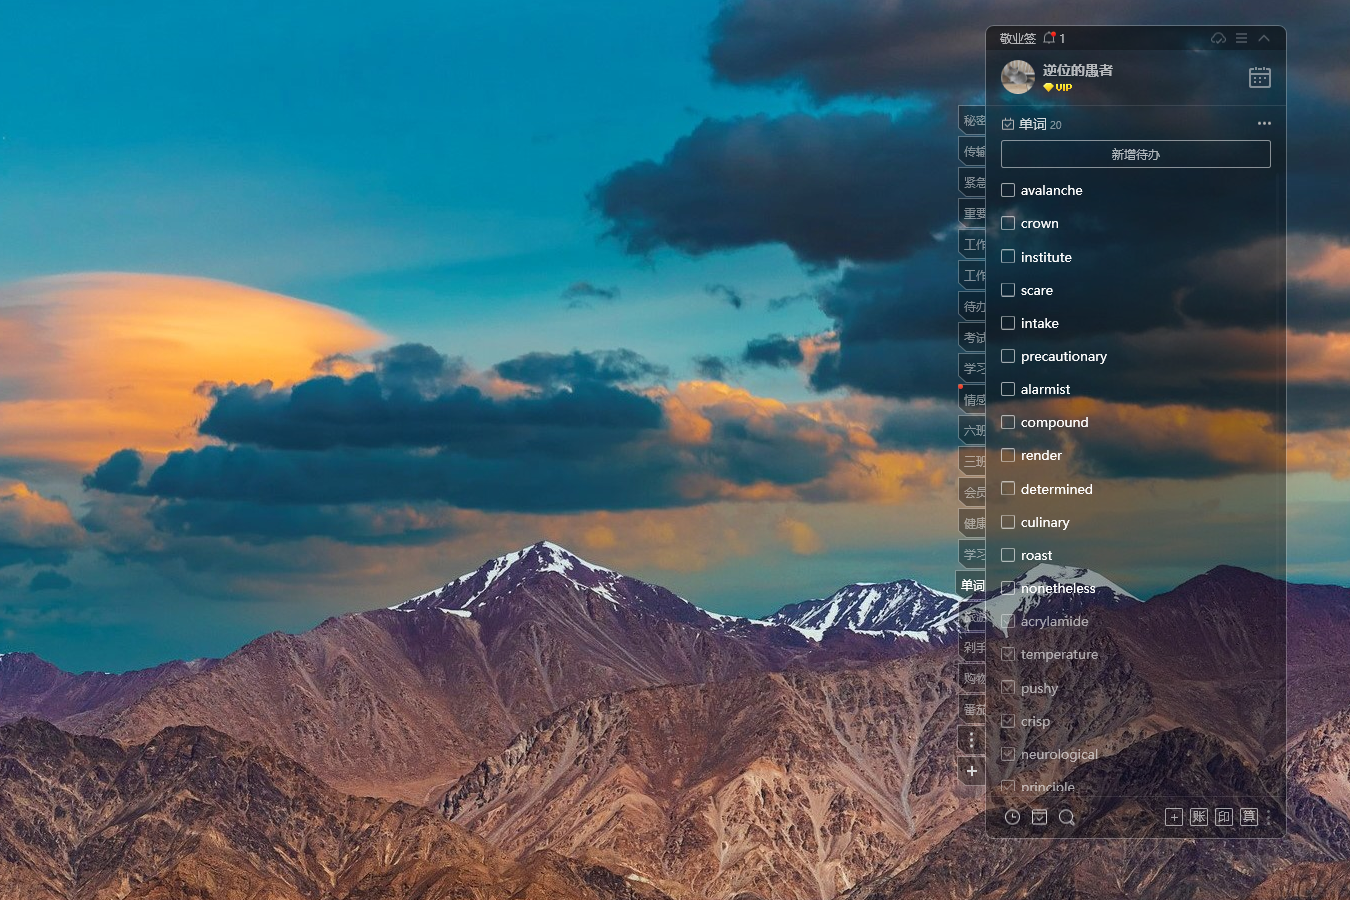Check off the avalanche item

coord(1008,190)
